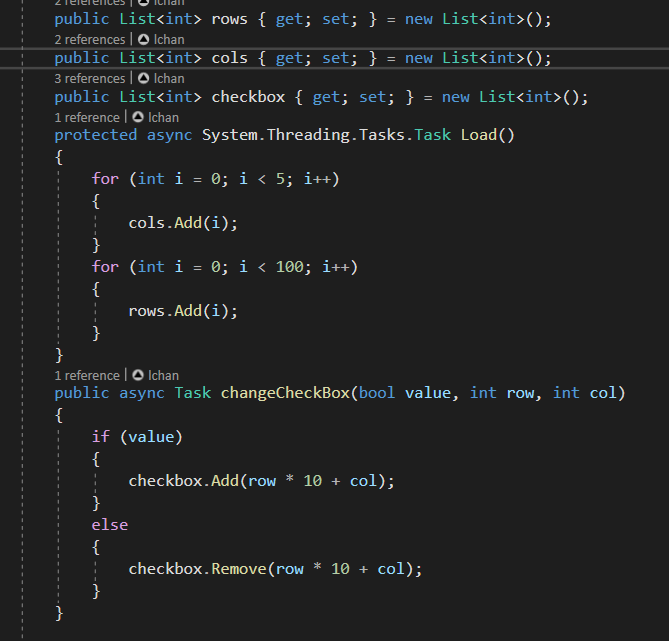Click the 'checkbox' property name in its declaration
669x641 pixels.
(x=248, y=97)
